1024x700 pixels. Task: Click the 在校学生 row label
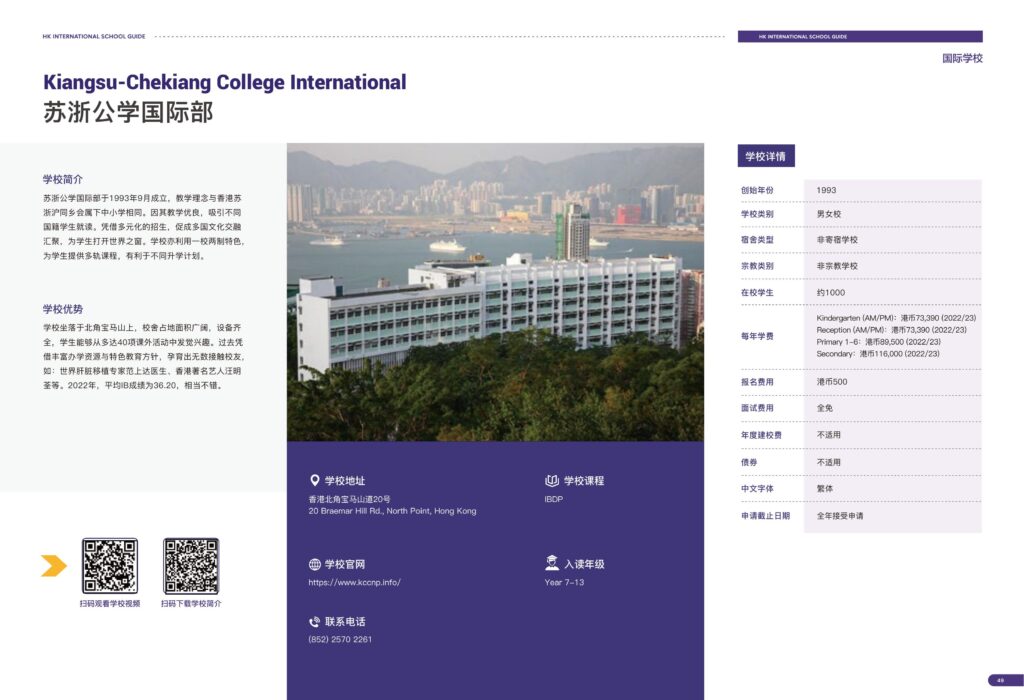pos(757,293)
